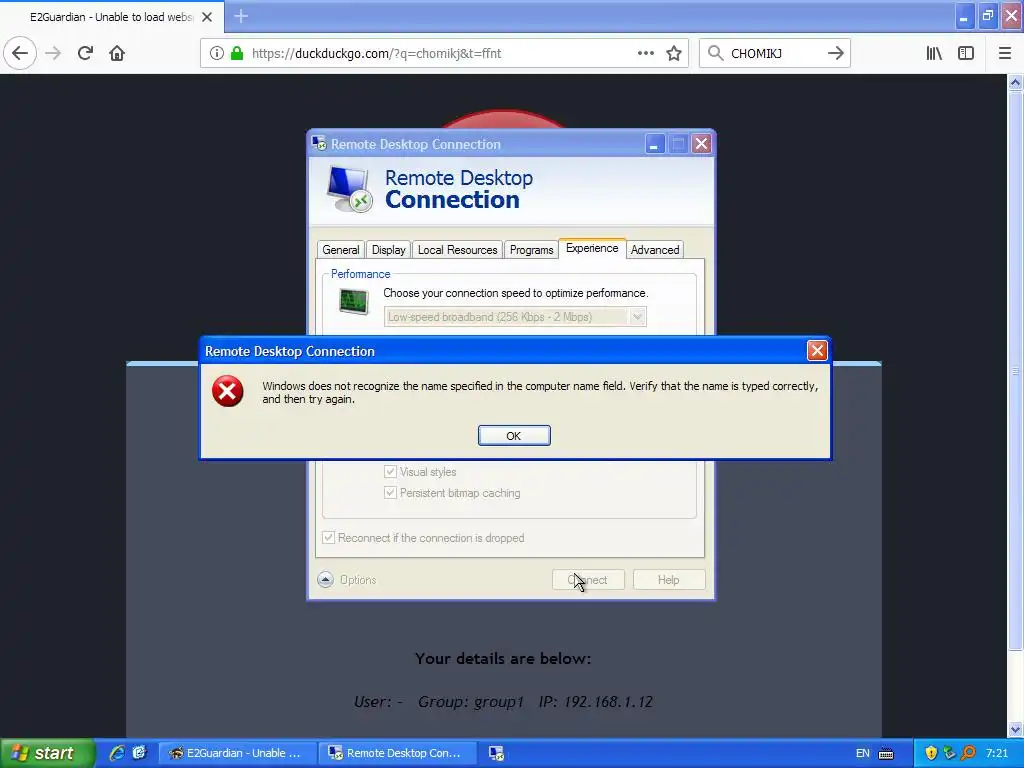This screenshot has height=768, width=1024.
Task: Open the connection speed dropdown
Action: 515,317
